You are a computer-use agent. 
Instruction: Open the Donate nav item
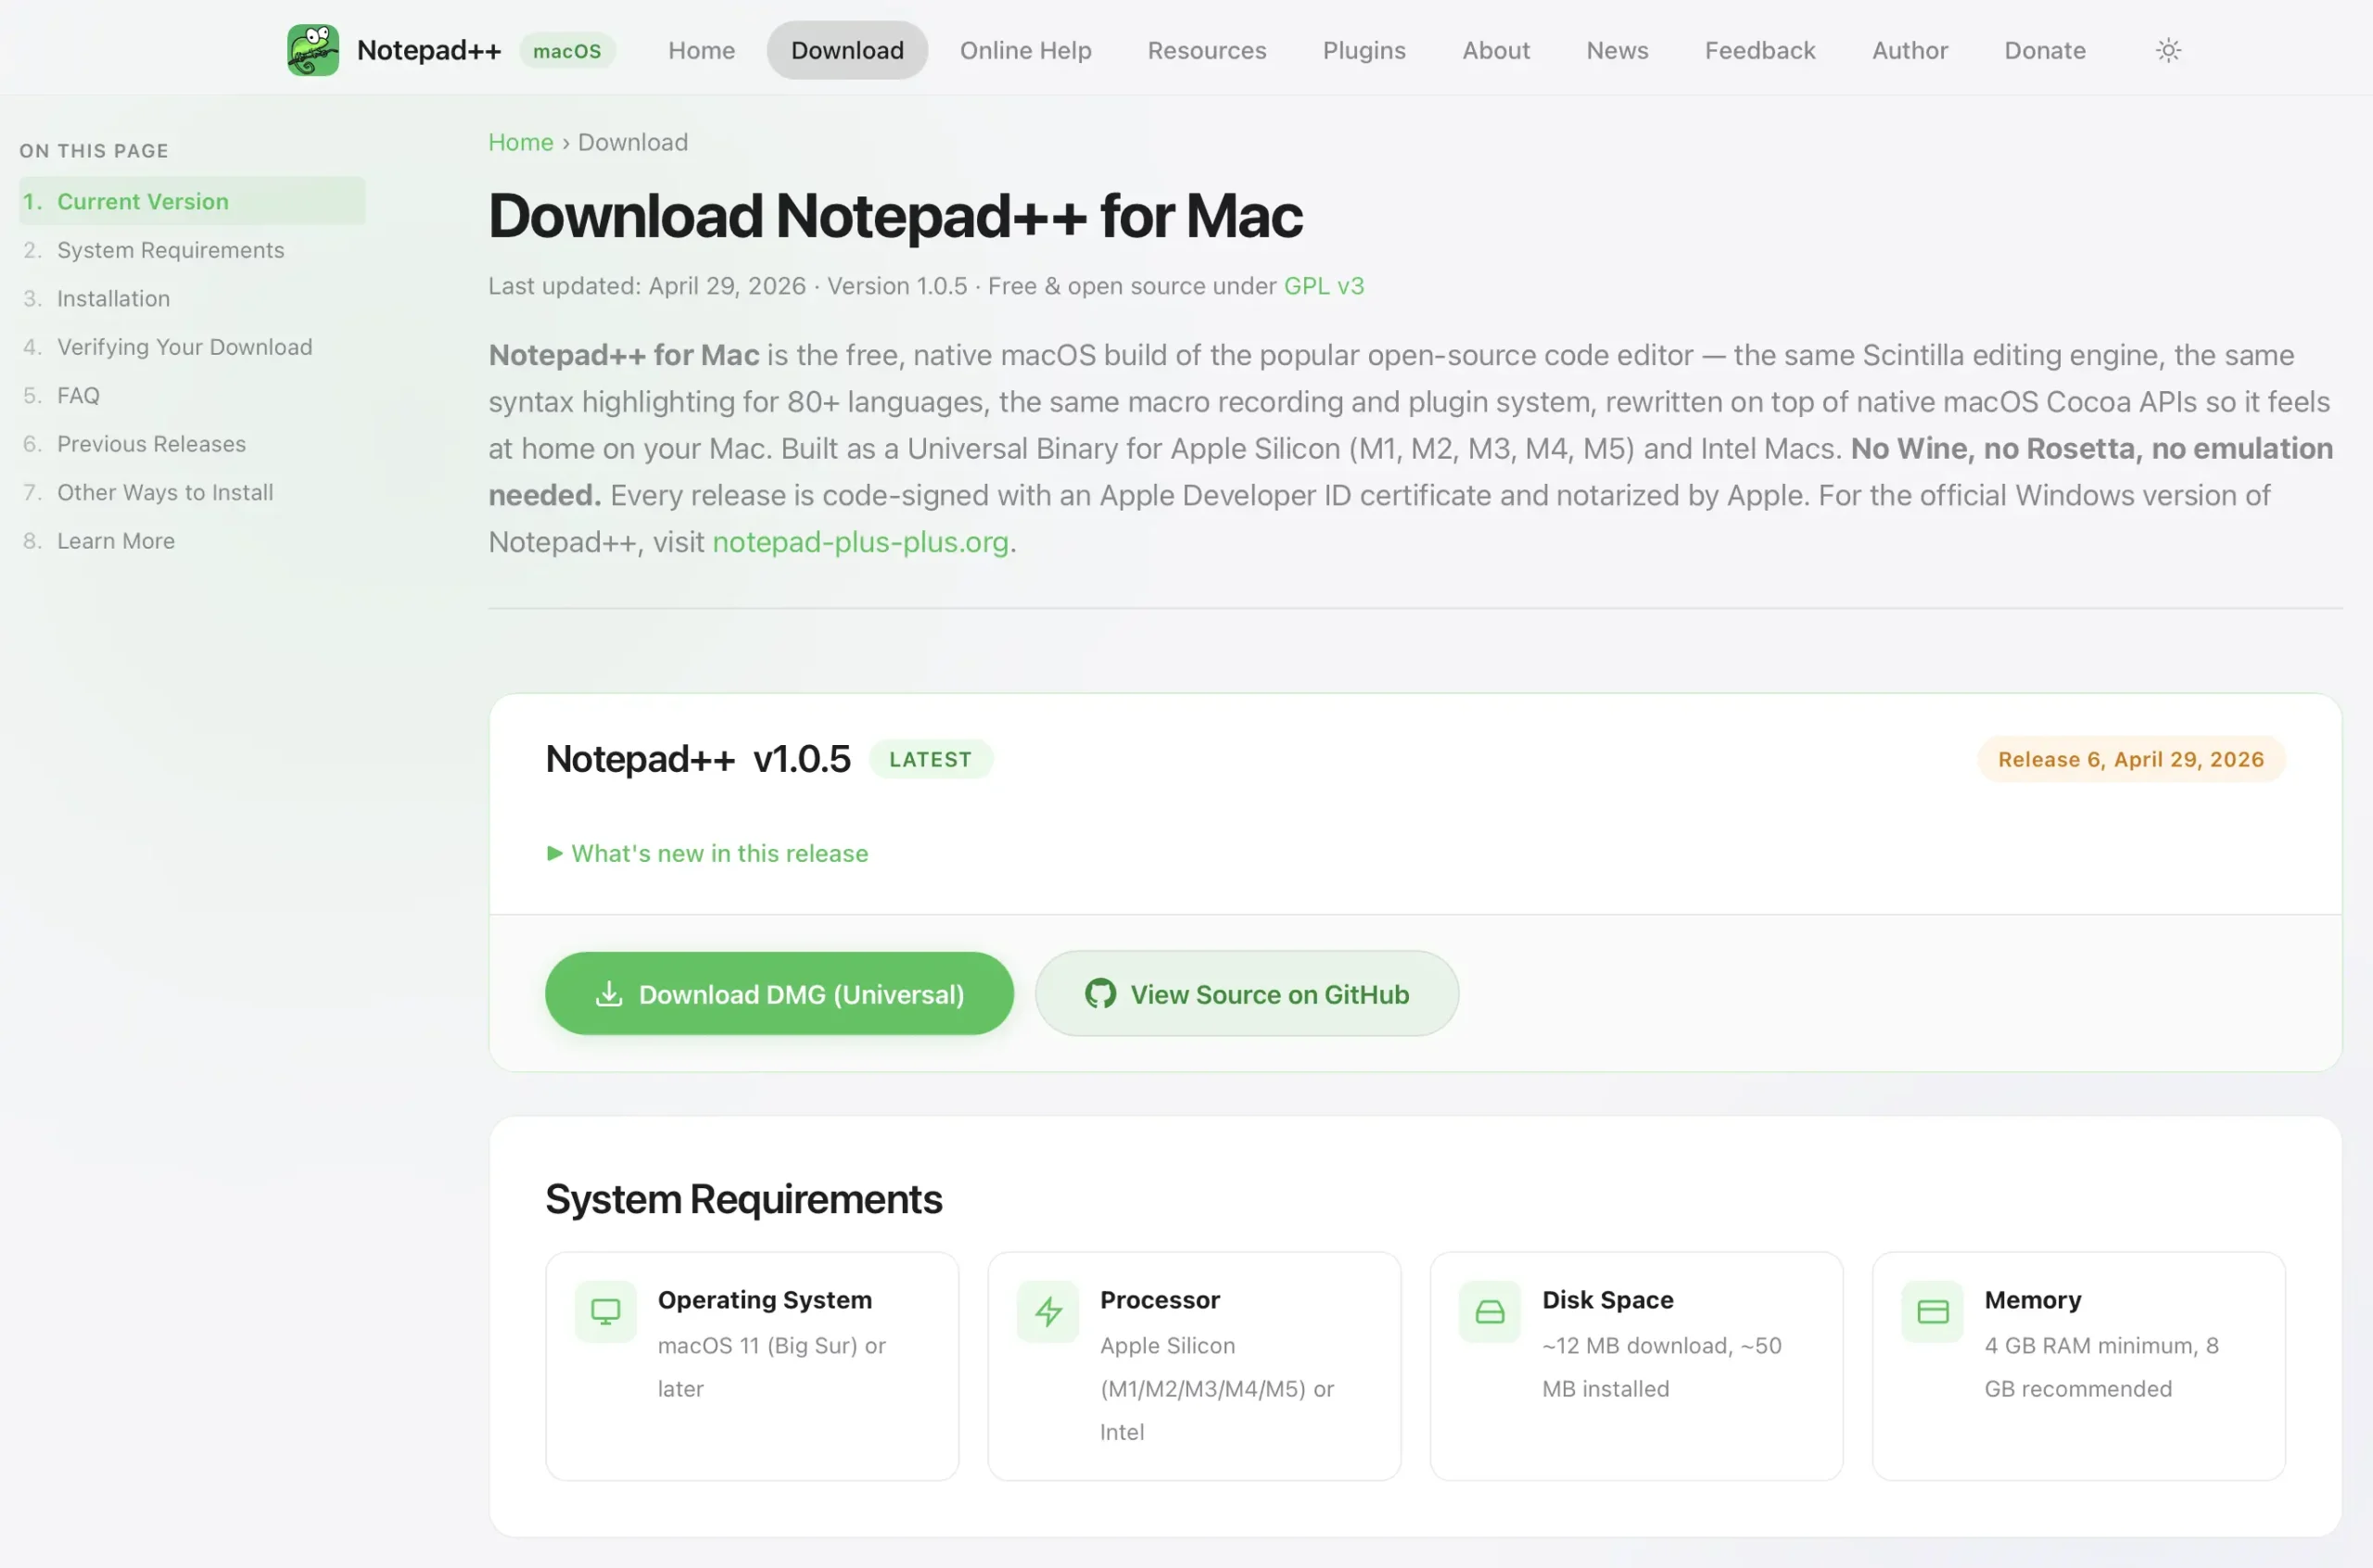[x=2044, y=50]
